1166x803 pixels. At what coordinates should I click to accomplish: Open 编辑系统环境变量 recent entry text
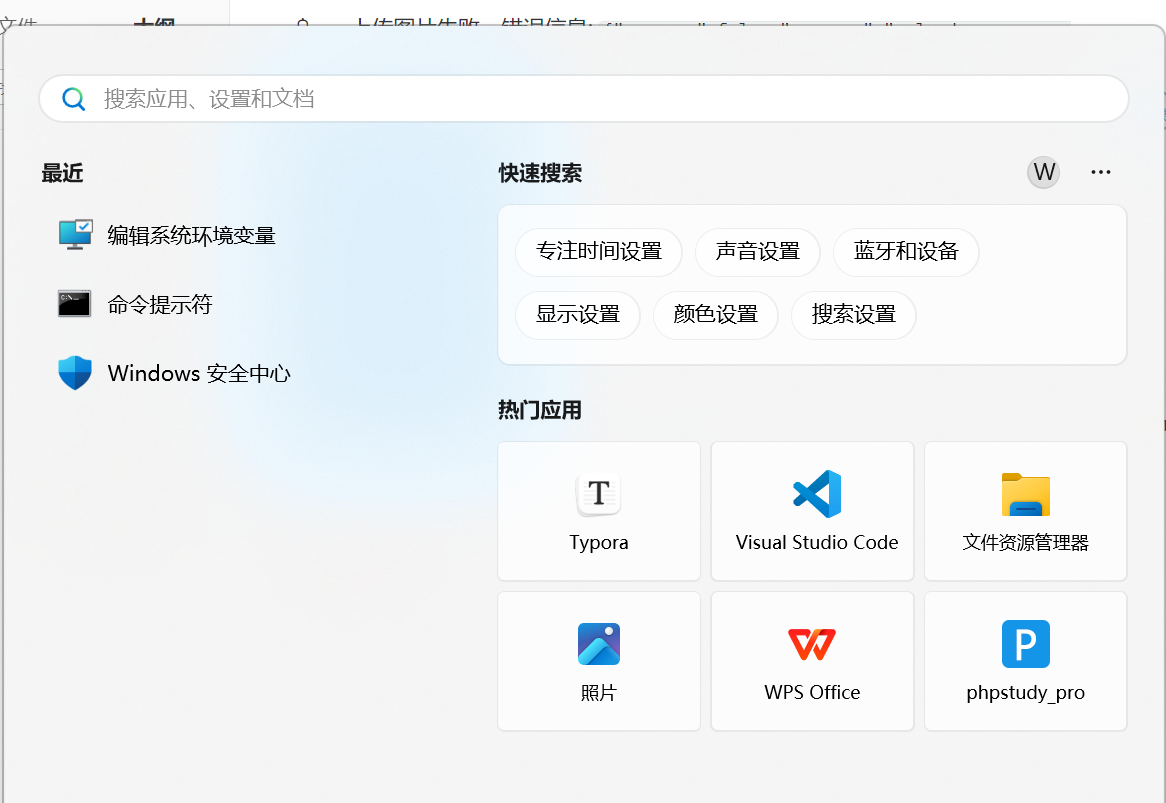[191, 236]
